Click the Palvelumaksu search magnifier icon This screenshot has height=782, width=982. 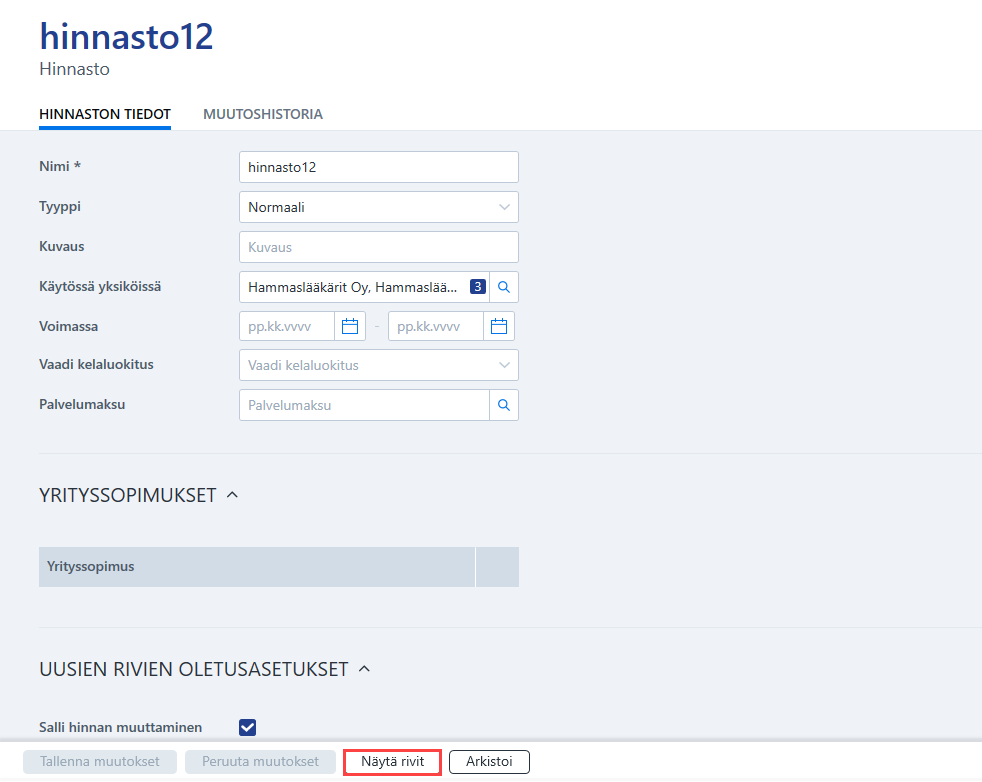504,405
